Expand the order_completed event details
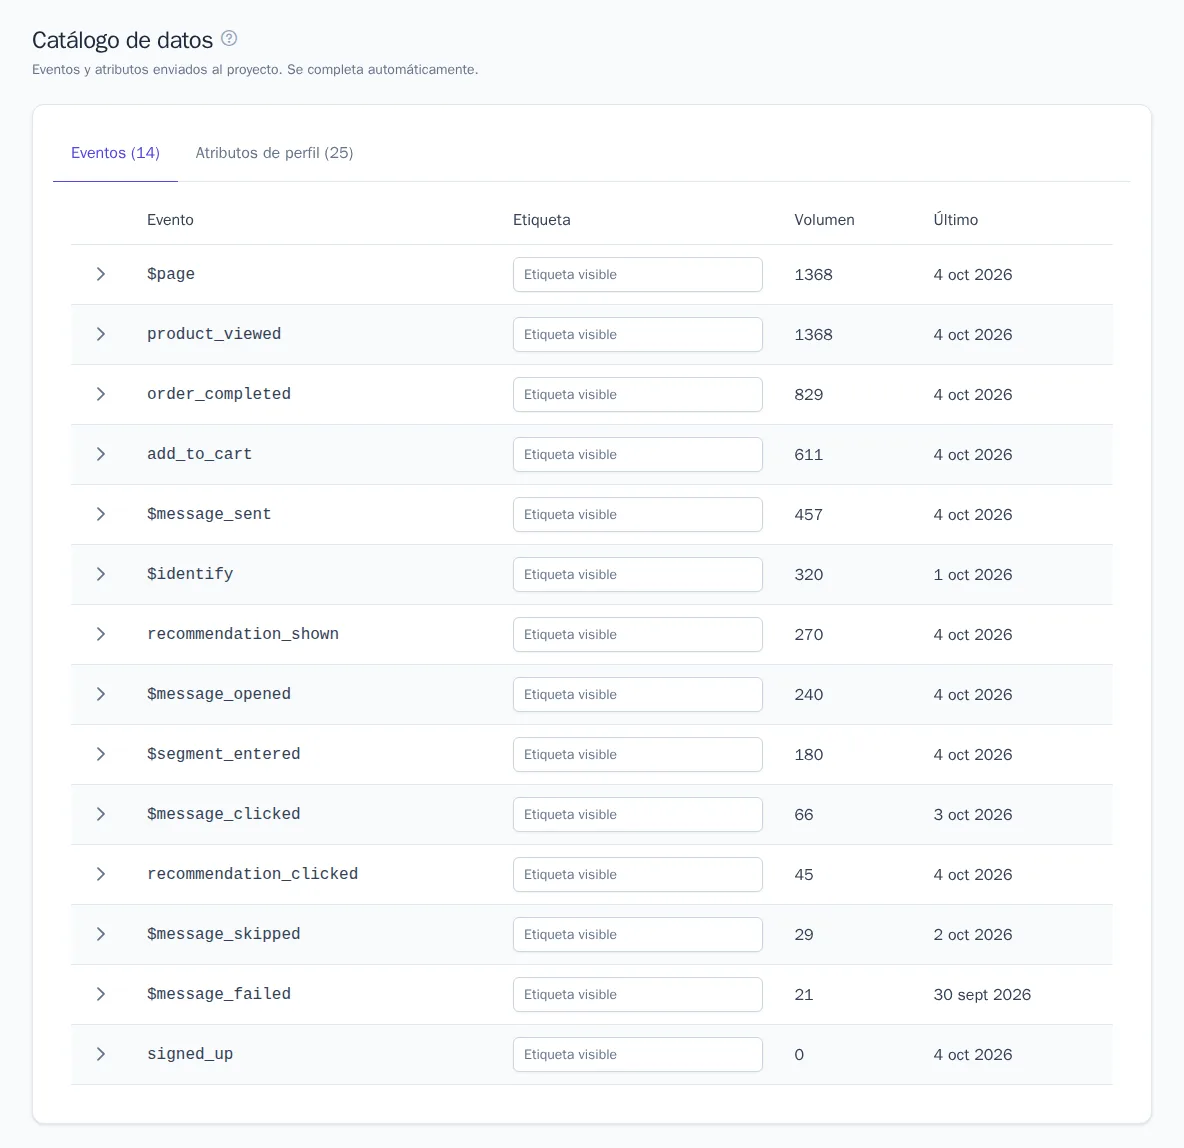The width and height of the screenshot is (1184, 1148). (100, 394)
